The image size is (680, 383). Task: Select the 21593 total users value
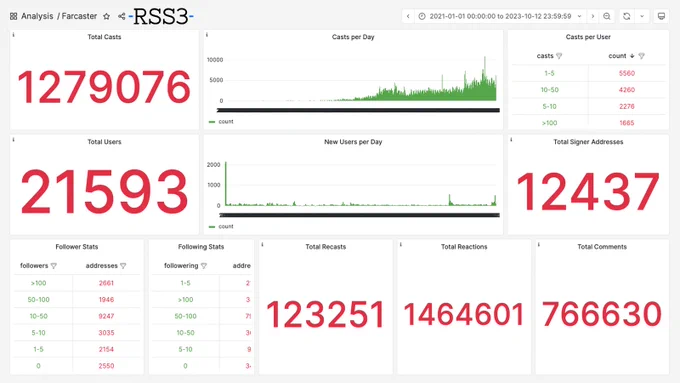pyautogui.click(x=104, y=192)
